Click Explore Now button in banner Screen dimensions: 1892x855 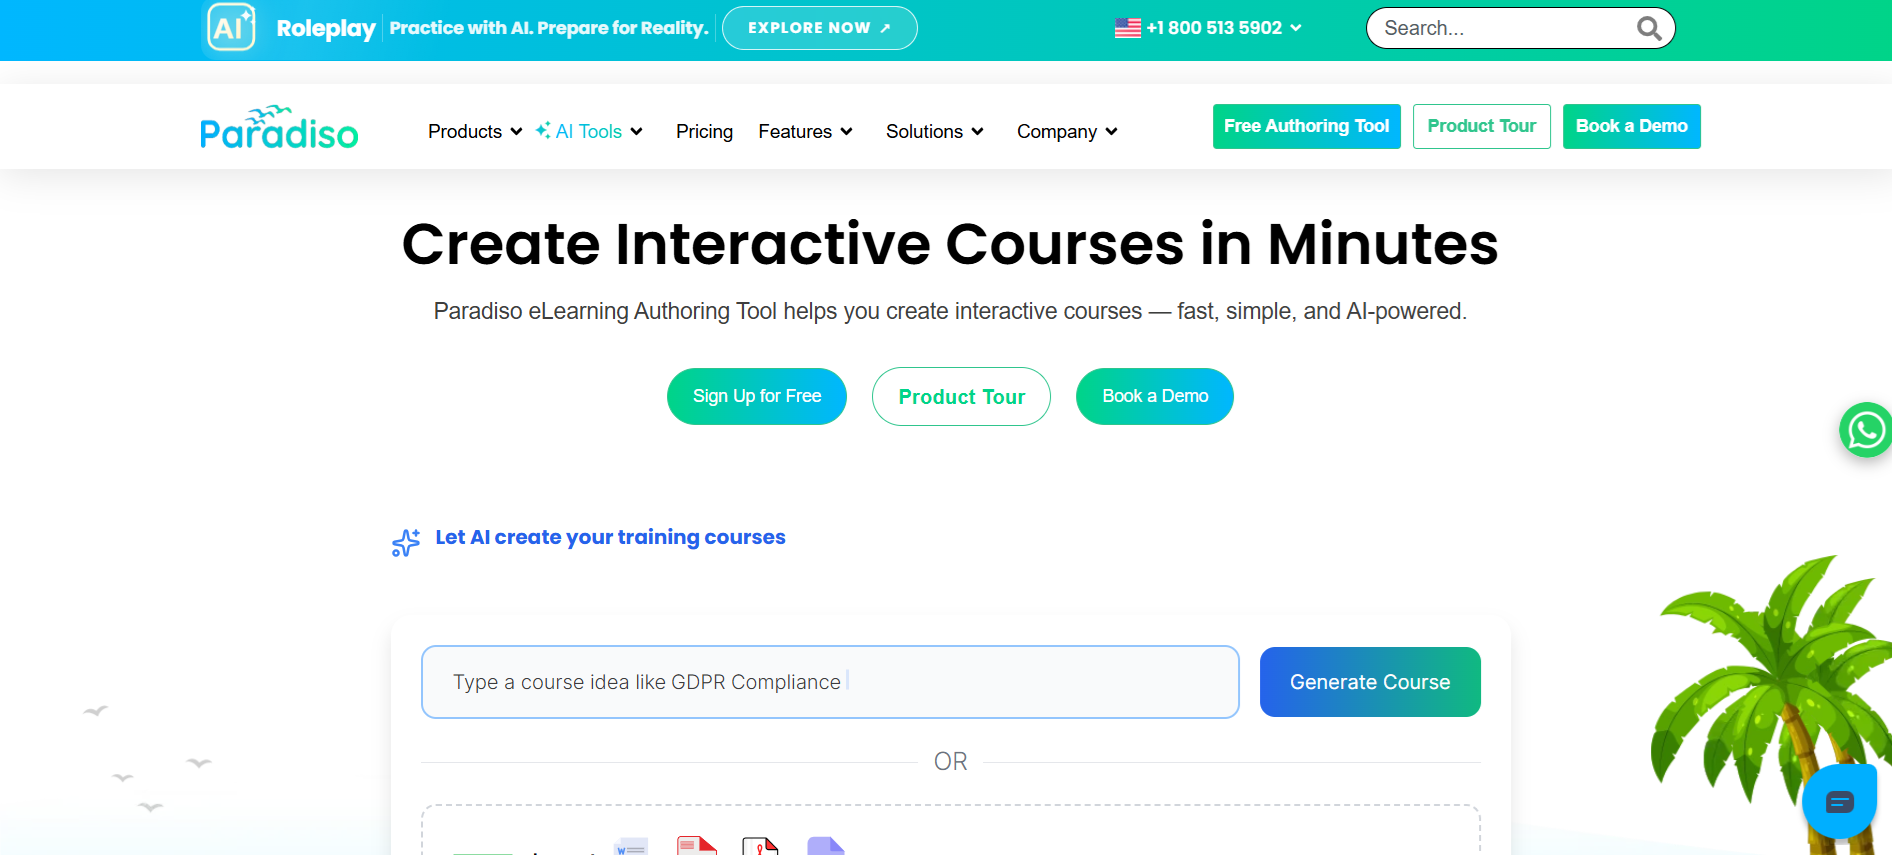click(x=819, y=28)
